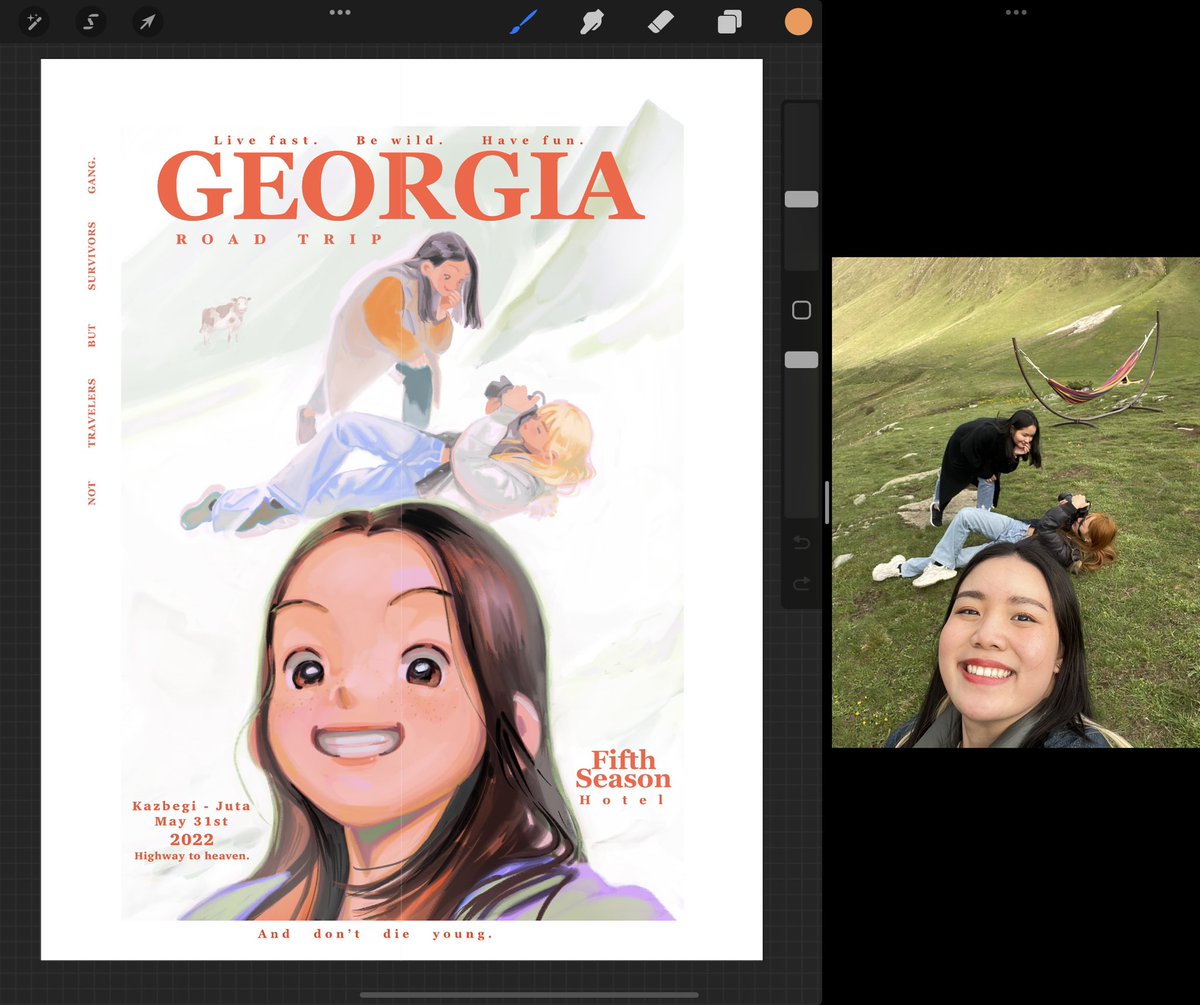This screenshot has width=1200, height=1005.
Task: Redo the undone stroke
Action: tap(800, 582)
